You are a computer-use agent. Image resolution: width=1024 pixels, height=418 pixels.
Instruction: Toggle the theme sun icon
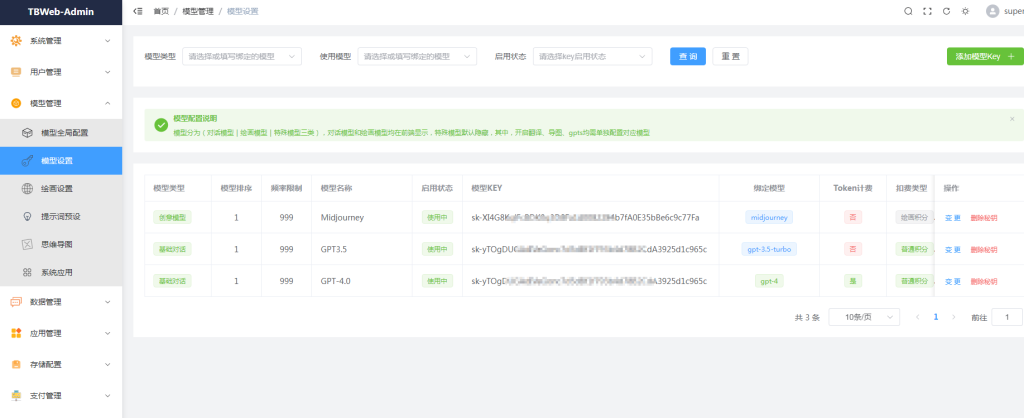[965, 11]
